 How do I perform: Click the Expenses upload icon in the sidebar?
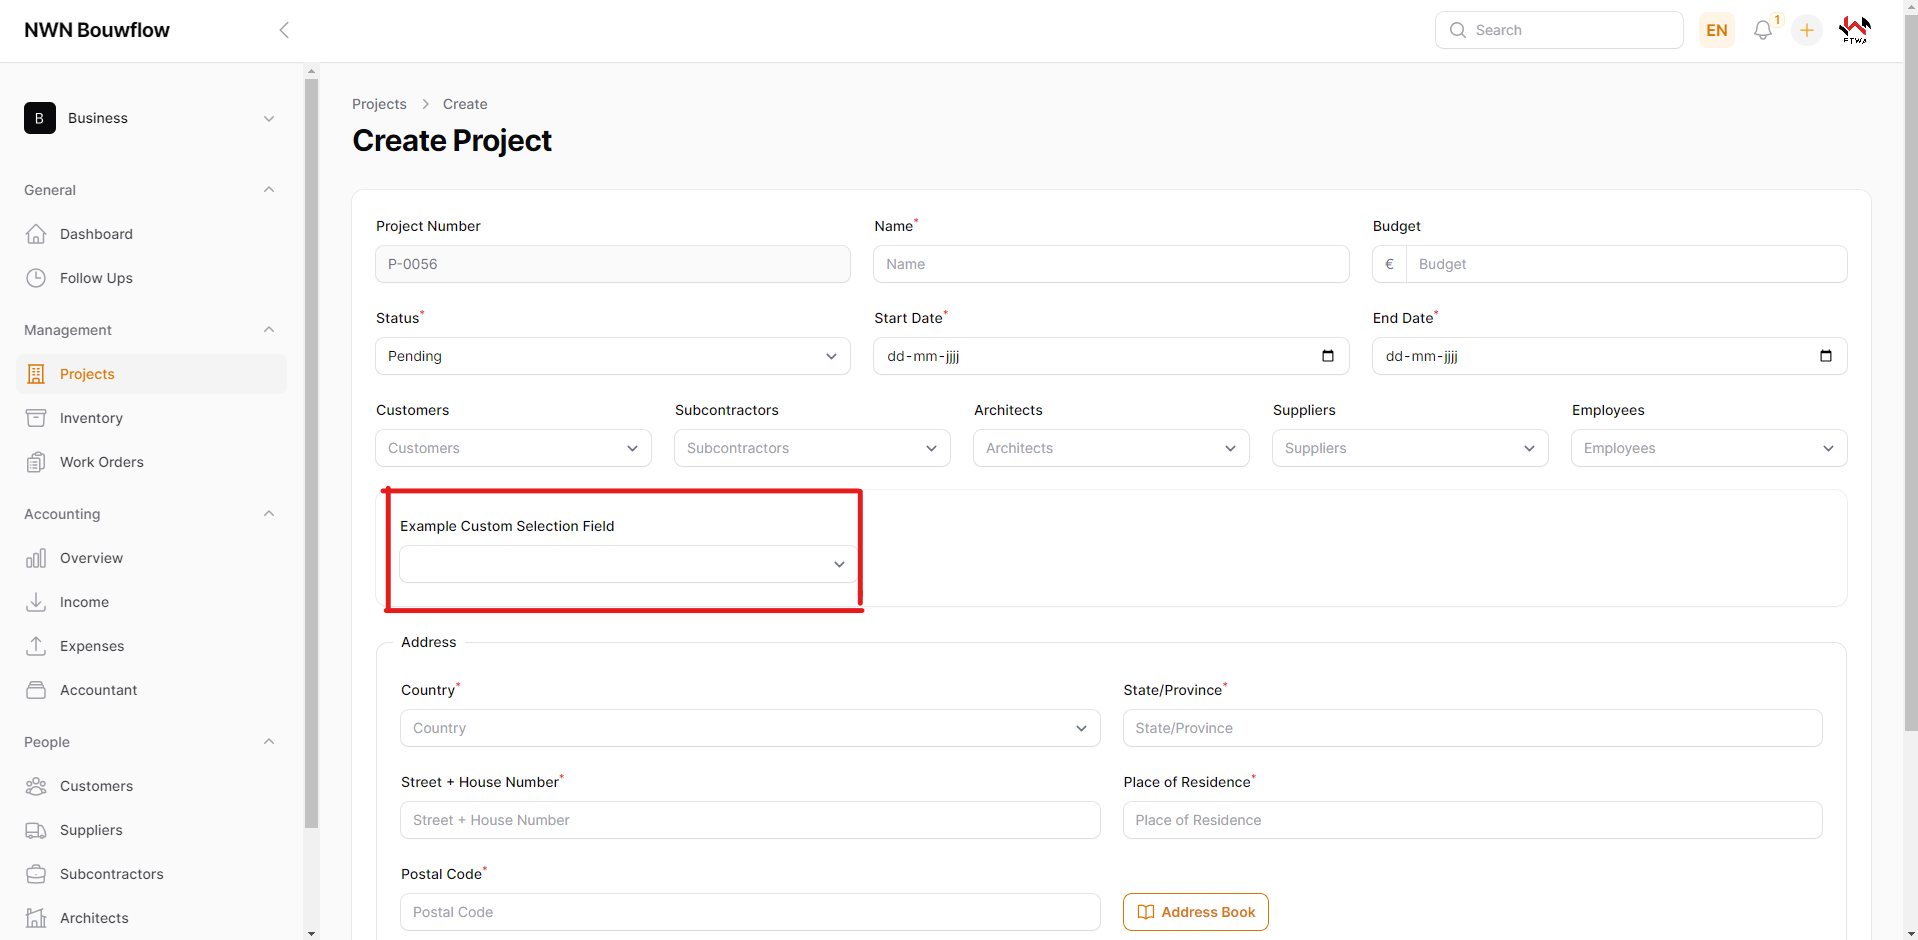pos(36,646)
